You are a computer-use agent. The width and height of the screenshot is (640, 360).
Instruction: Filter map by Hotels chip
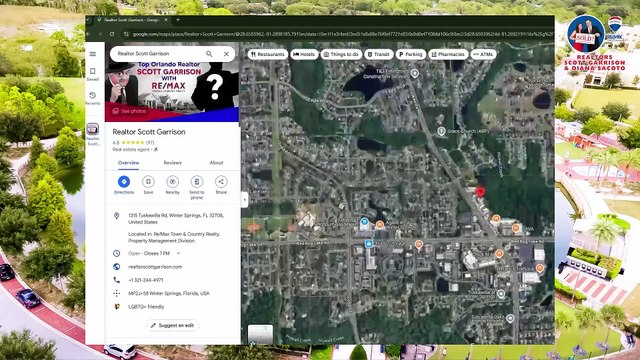pyautogui.click(x=304, y=54)
